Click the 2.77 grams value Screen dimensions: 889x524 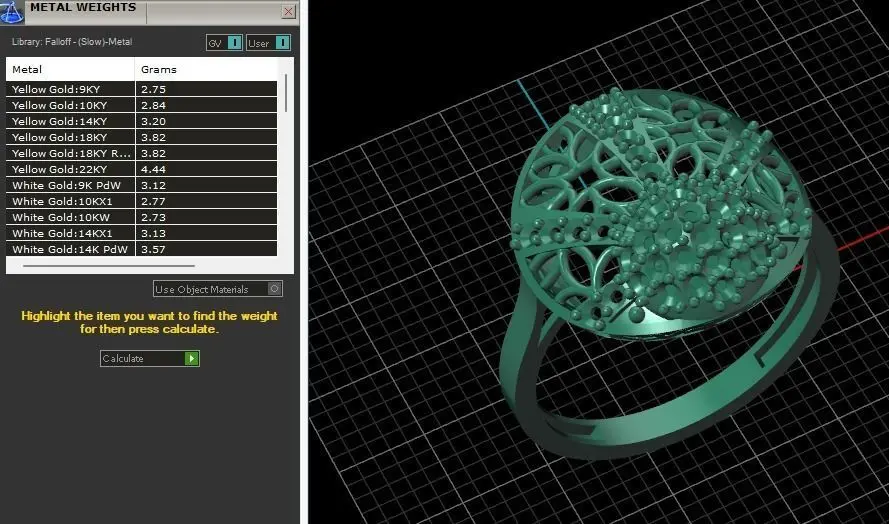pyautogui.click(x=153, y=201)
